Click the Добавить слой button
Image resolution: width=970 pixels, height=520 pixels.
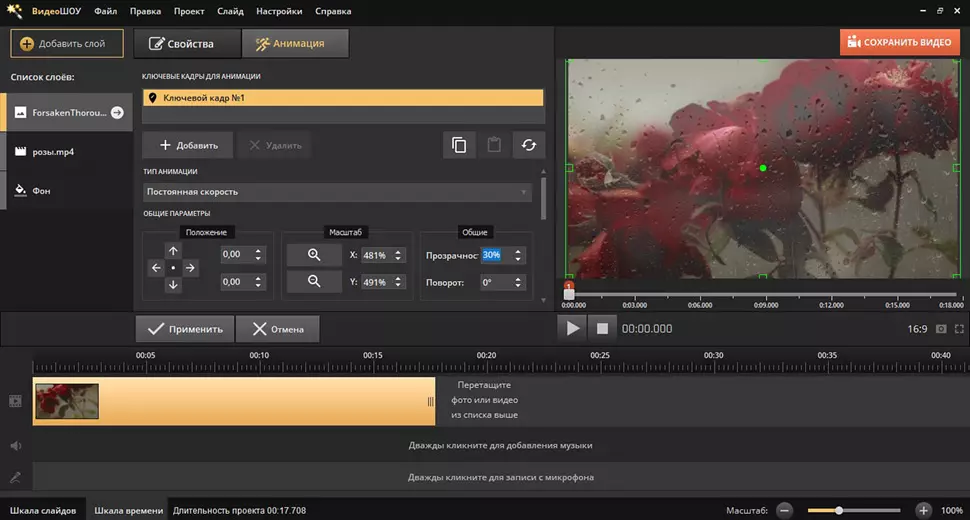pos(67,43)
